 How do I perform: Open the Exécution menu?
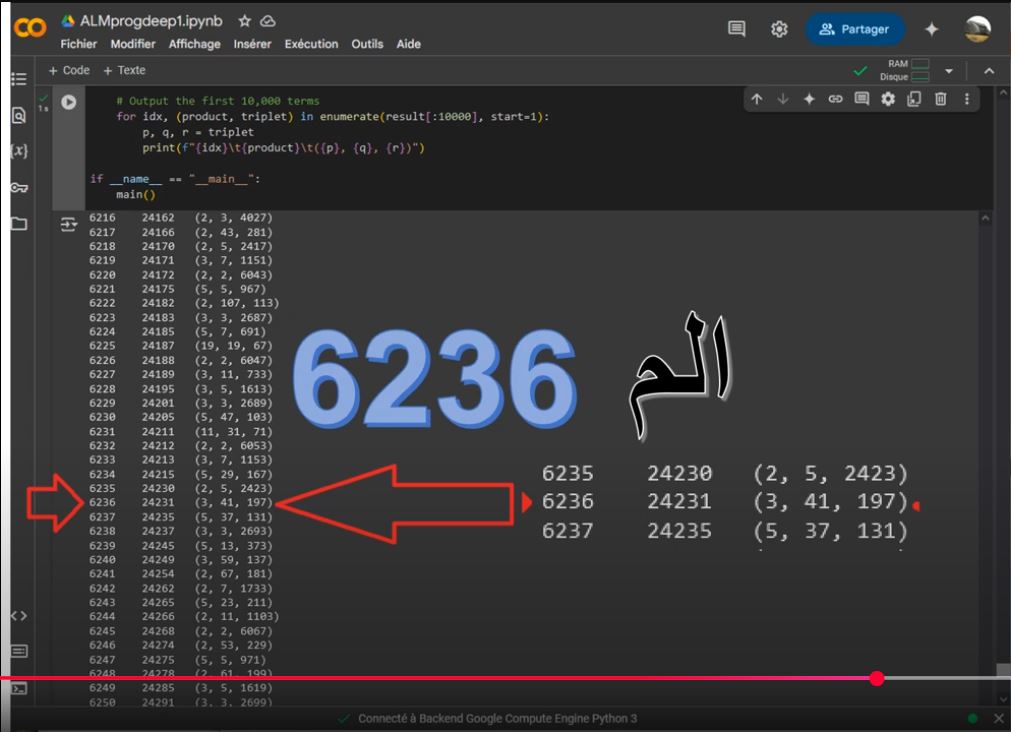(x=311, y=44)
